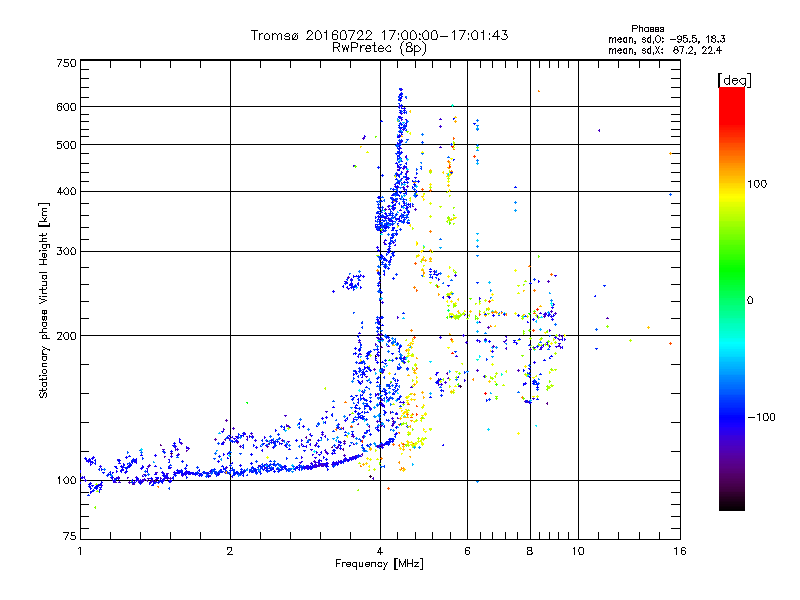Screen dimensions: 800x600
Task: Click the y-axis tick label '400'
Action: coord(66,192)
